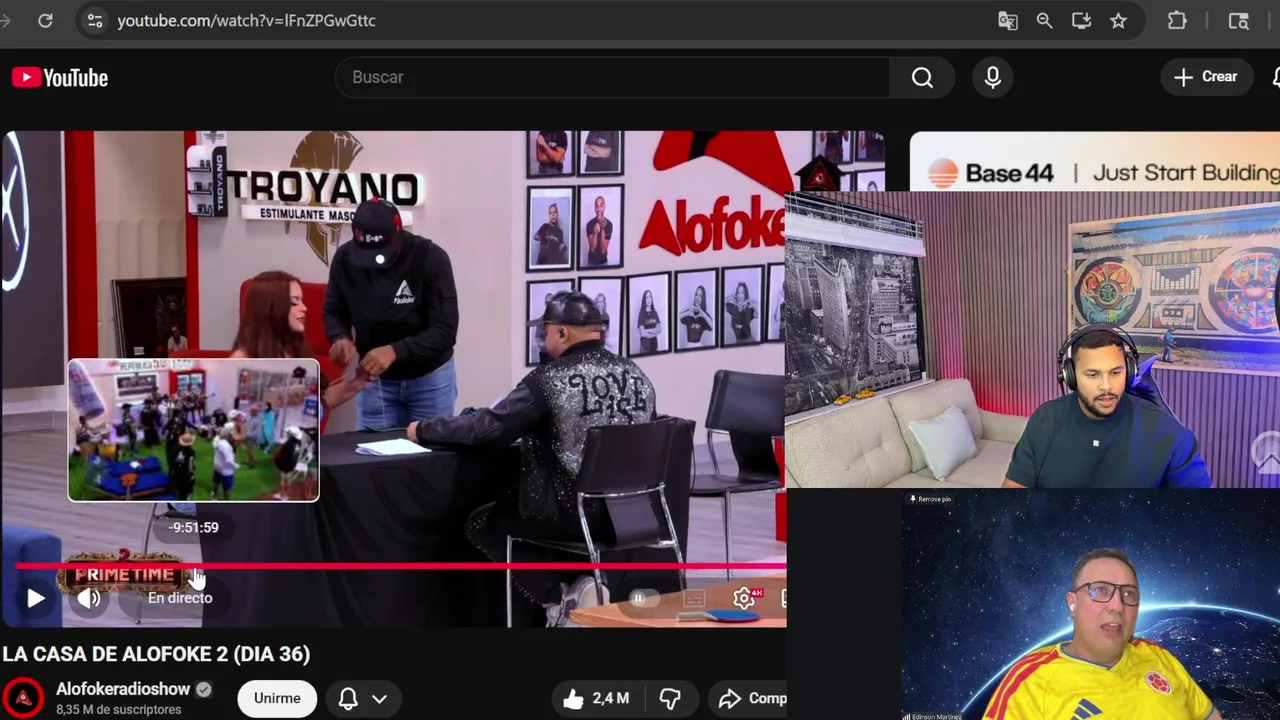Open browser extensions puzzle icon

pos(1177,20)
